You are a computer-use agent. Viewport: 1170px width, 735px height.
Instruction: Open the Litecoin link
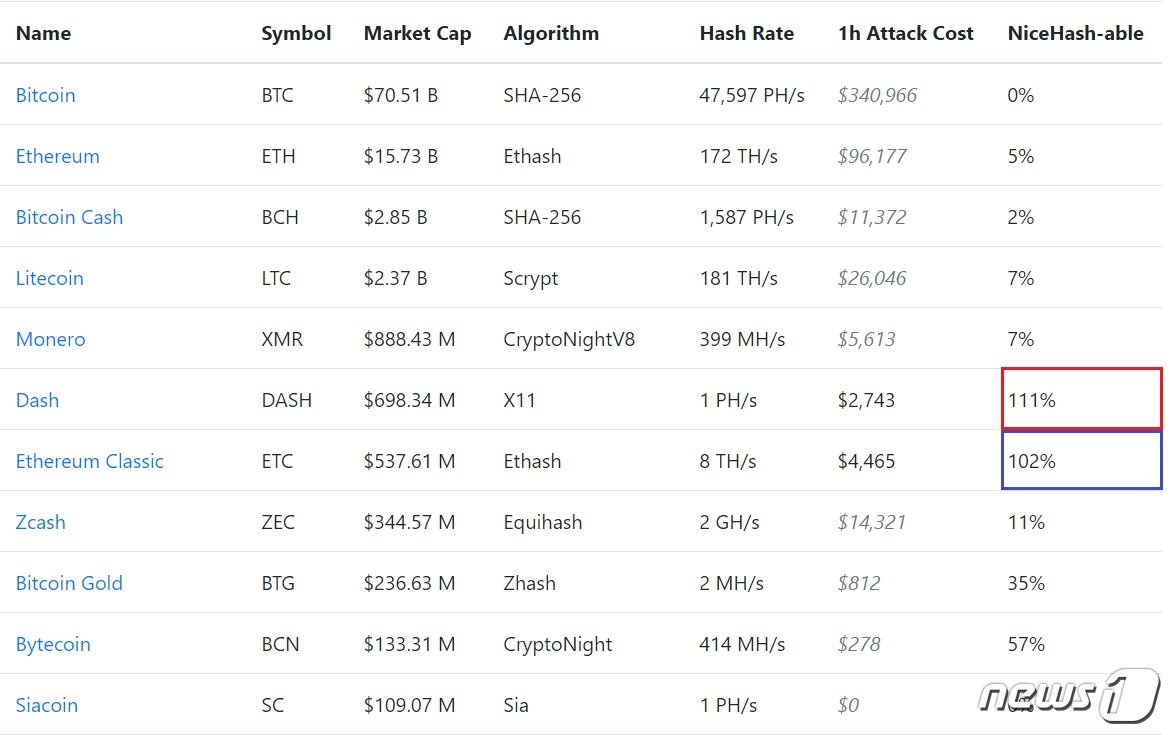click(49, 278)
